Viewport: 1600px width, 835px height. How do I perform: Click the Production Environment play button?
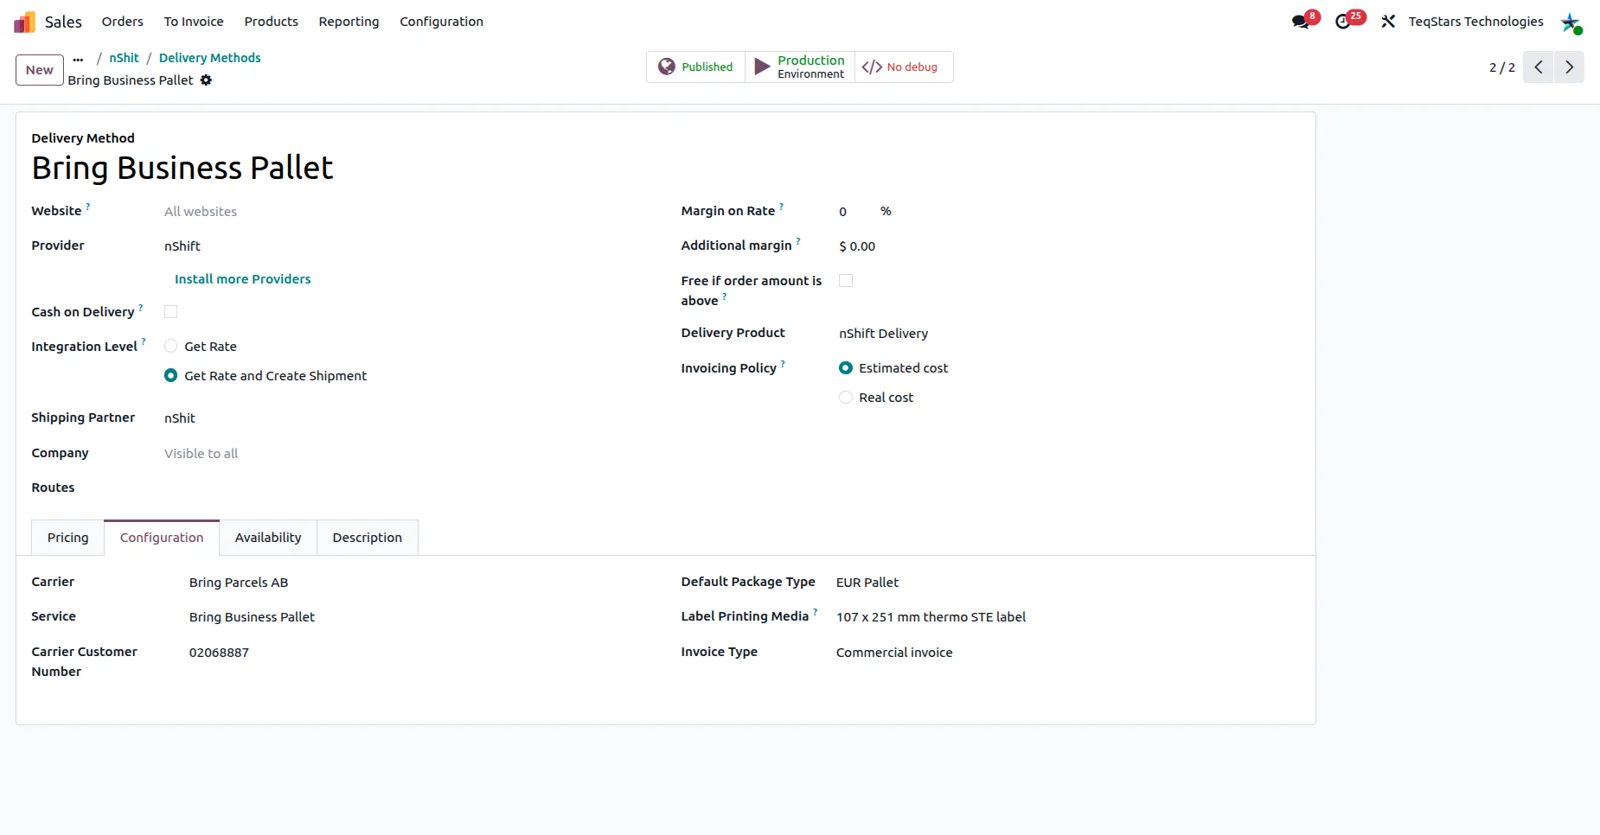tap(800, 67)
